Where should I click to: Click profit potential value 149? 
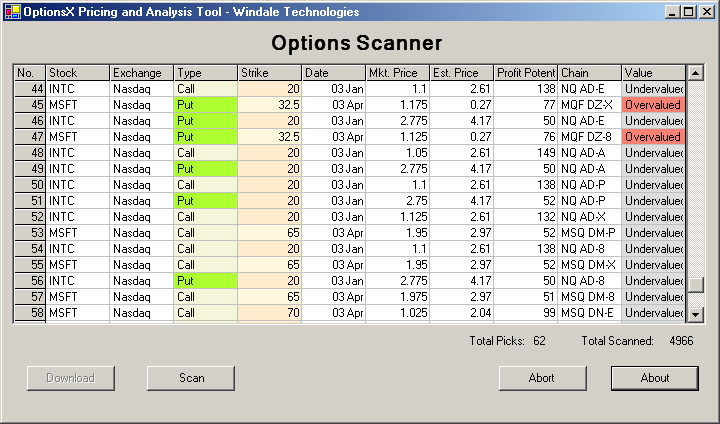pos(526,153)
